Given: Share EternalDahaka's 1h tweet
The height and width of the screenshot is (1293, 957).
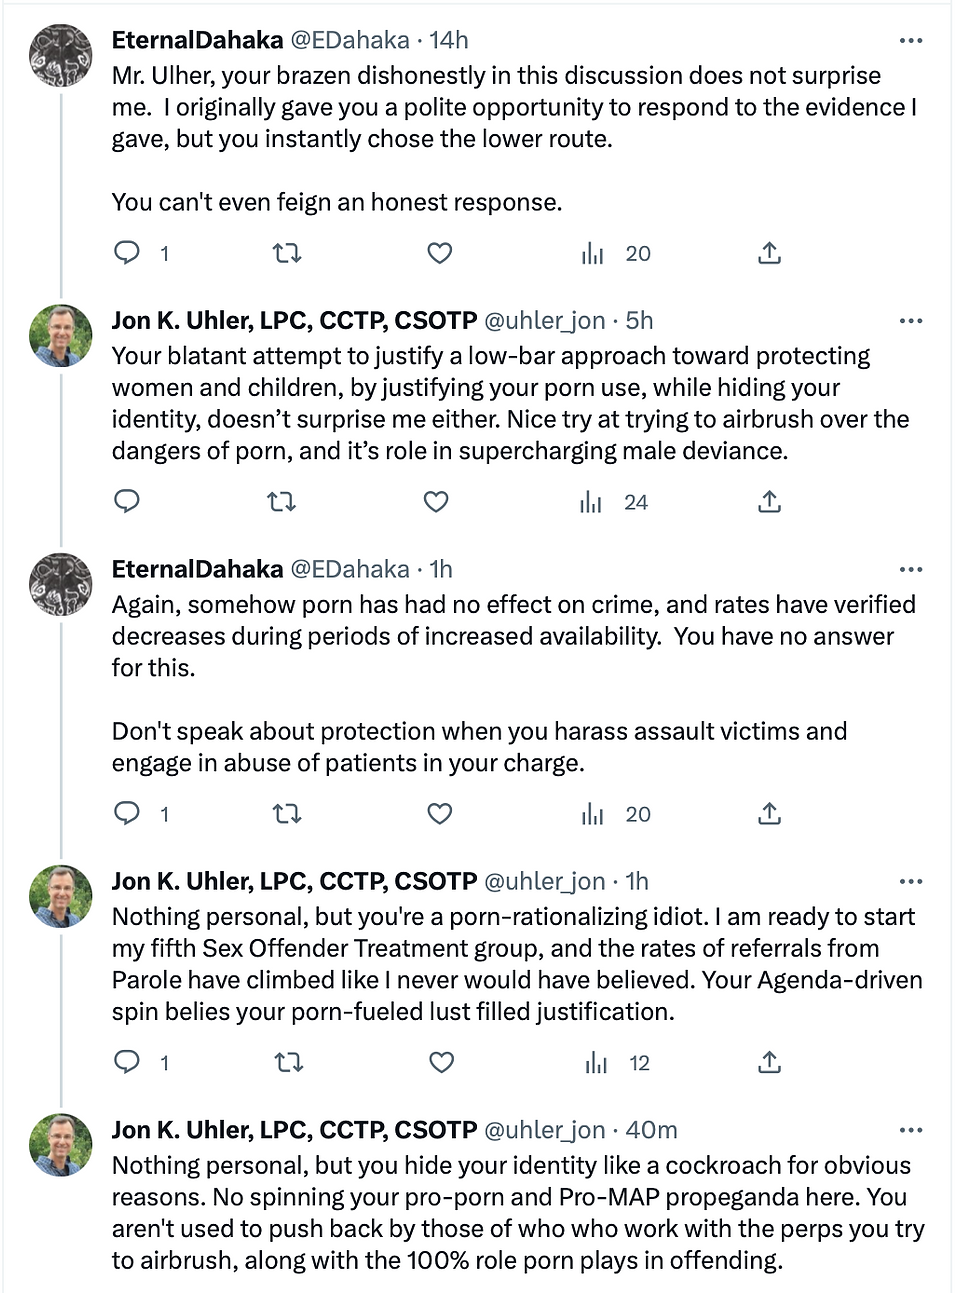Looking at the screenshot, I should point(769,813).
